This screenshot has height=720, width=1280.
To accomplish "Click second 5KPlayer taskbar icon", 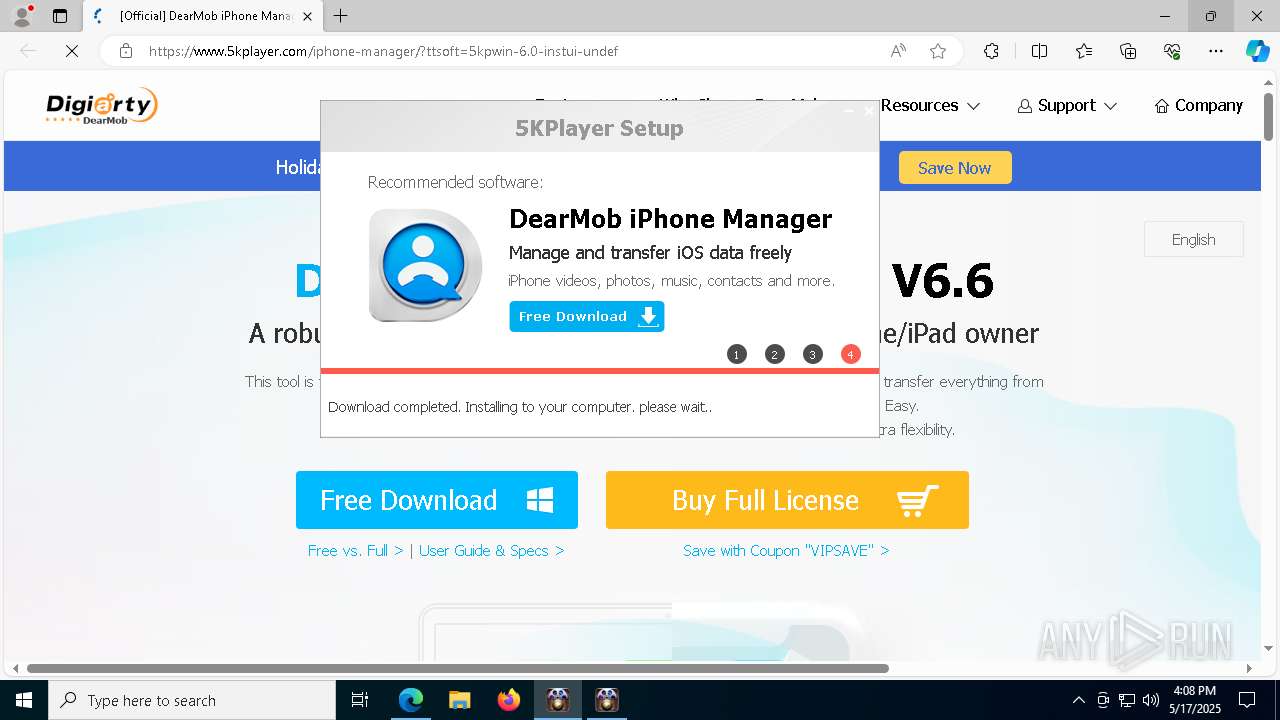I will 606,700.
